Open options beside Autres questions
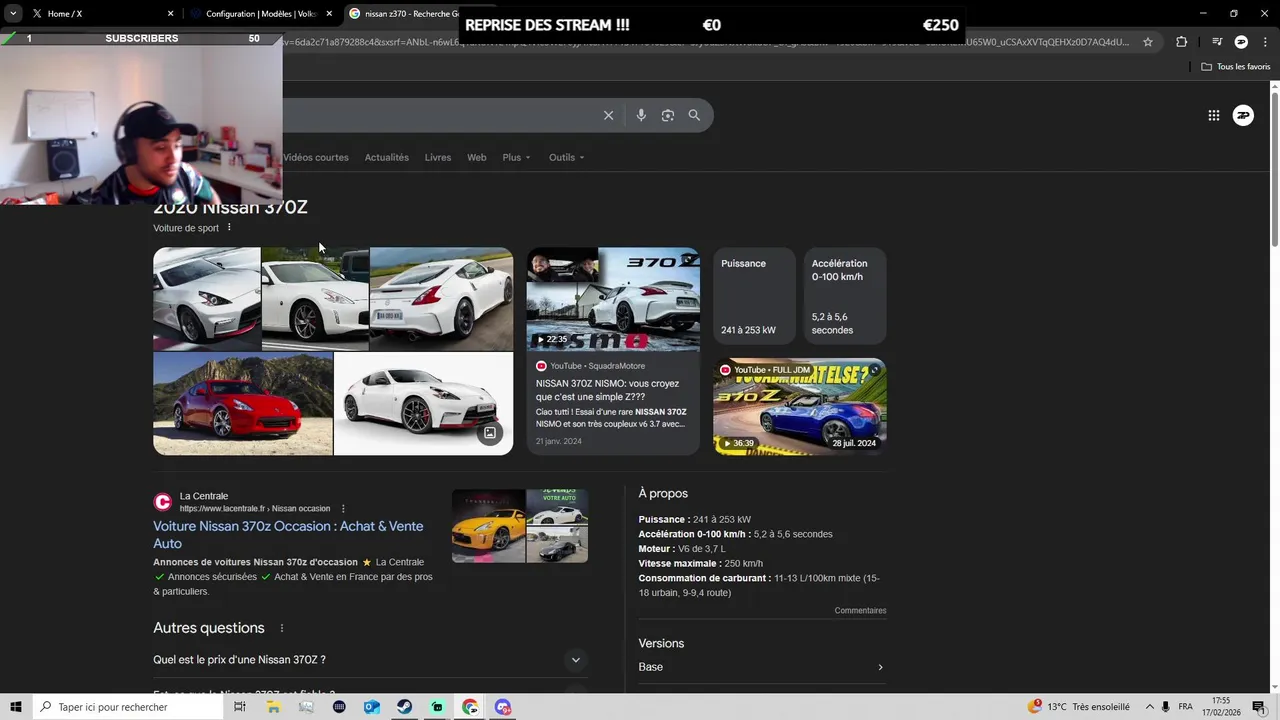 tap(282, 628)
